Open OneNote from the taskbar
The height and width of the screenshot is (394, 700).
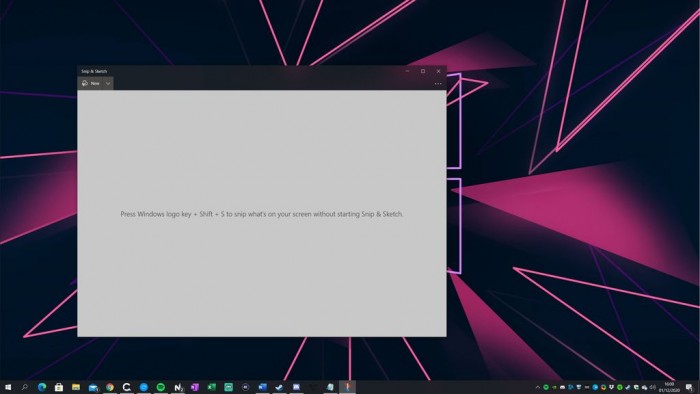[x=195, y=387]
